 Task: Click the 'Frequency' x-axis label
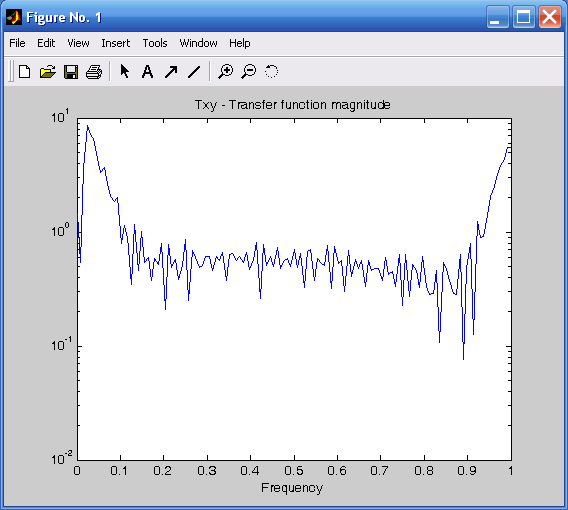pyautogui.click(x=292, y=488)
